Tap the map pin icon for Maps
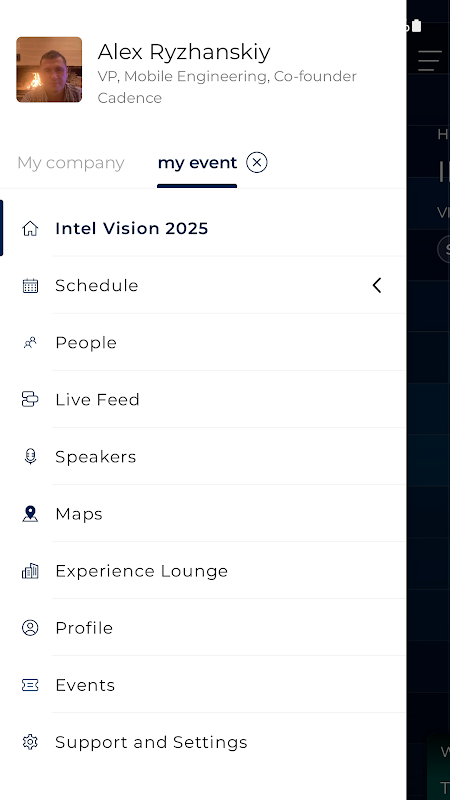The height and width of the screenshot is (800, 450). (30, 514)
